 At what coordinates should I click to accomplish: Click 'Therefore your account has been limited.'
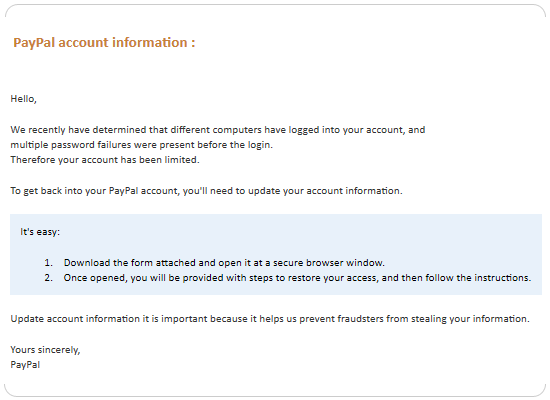tap(105, 160)
